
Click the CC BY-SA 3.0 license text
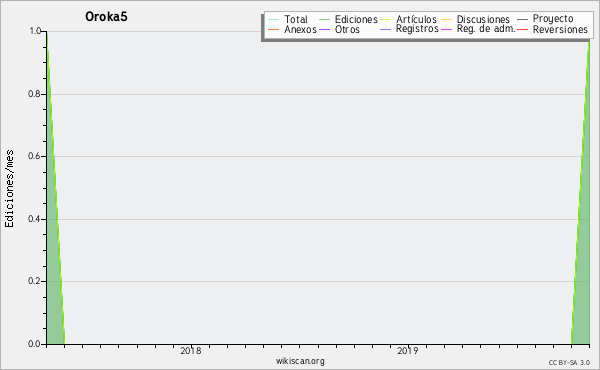[569, 363]
